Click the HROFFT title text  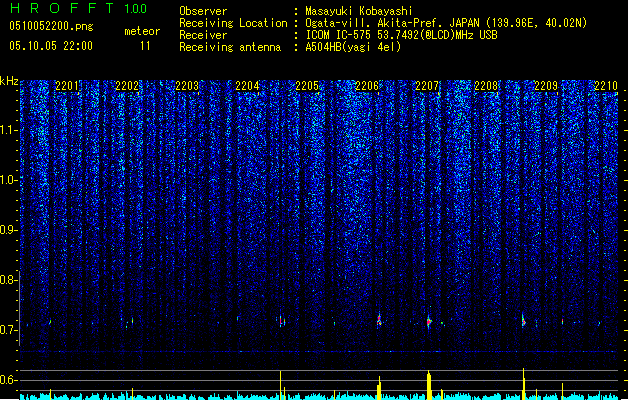click(62, 8)
